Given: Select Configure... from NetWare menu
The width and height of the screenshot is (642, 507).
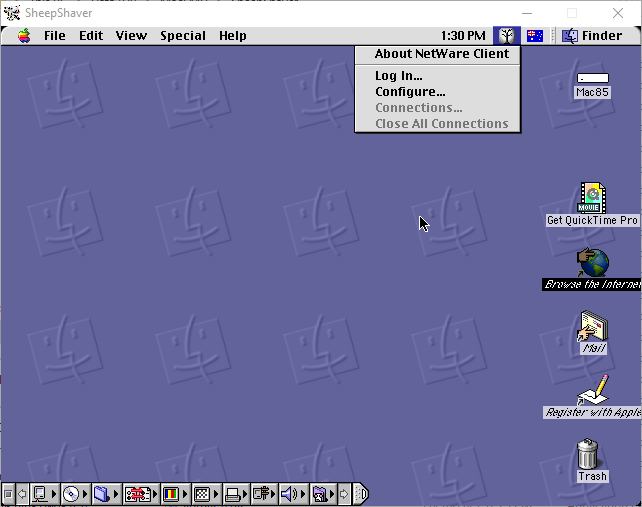Looking at the screenshot, I should pyautogui.click(x=438, y=92).
